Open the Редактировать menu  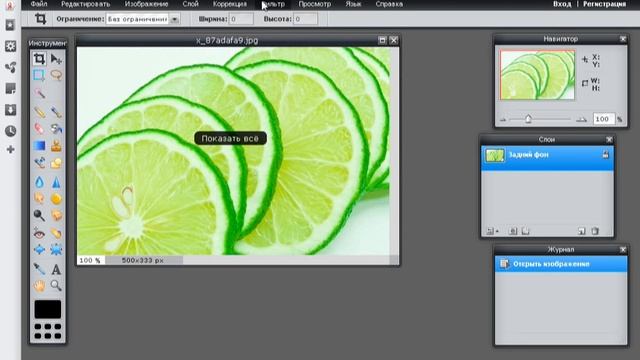(x=86, y=4)
